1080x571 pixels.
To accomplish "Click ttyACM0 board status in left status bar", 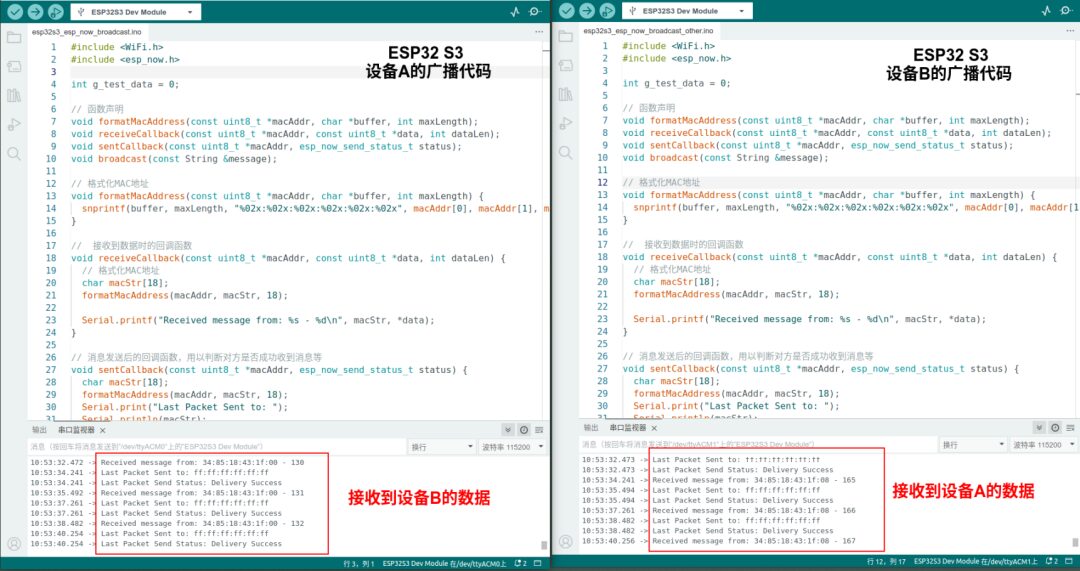I will [x=444, y=563].
